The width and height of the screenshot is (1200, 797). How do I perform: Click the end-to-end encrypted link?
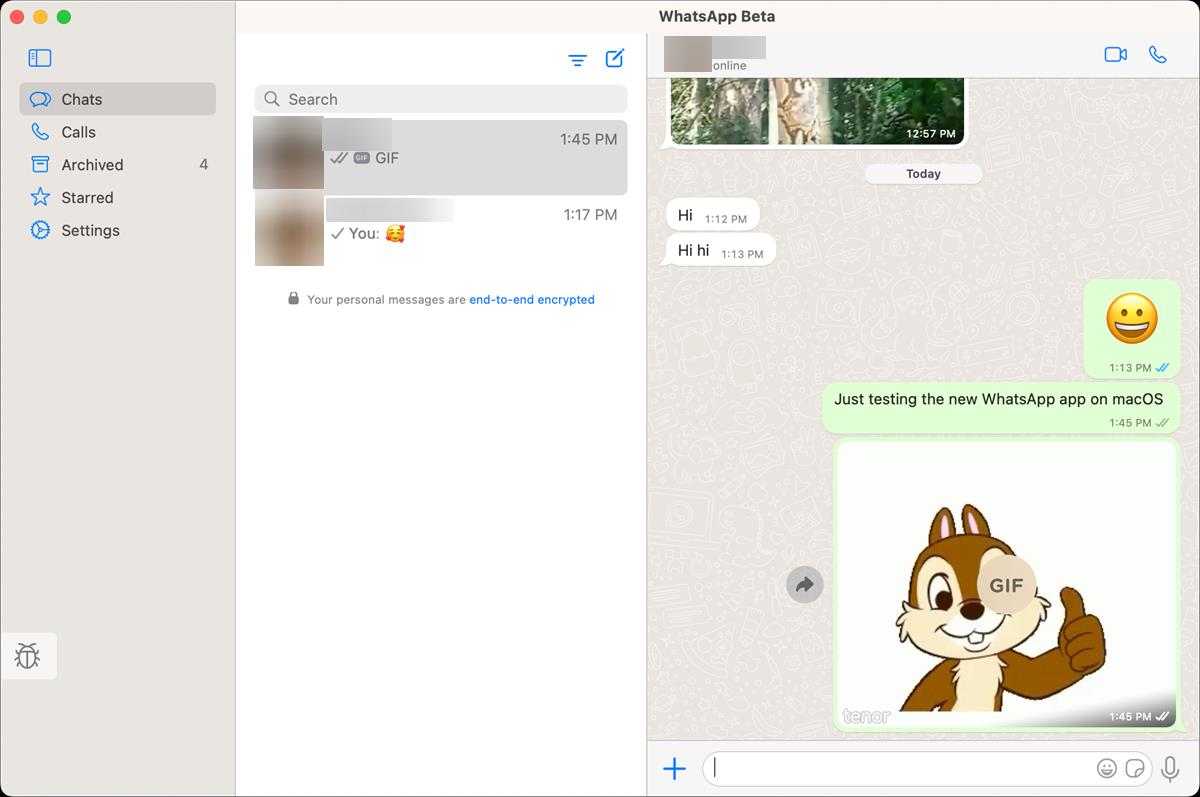[531, 299]
